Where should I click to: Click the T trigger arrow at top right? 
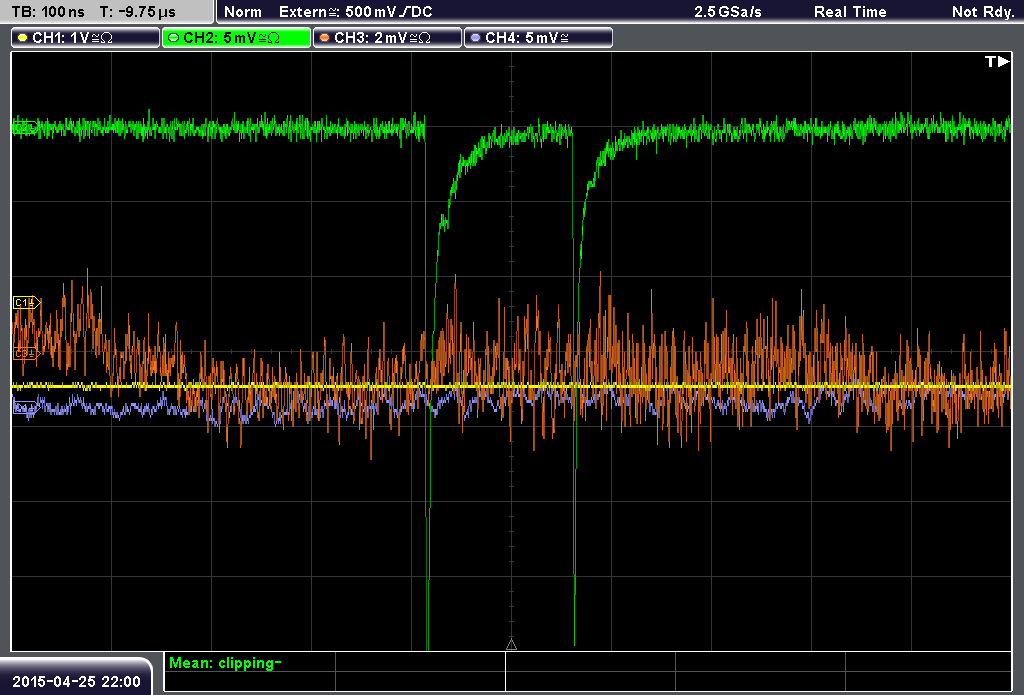click(997, 61)
